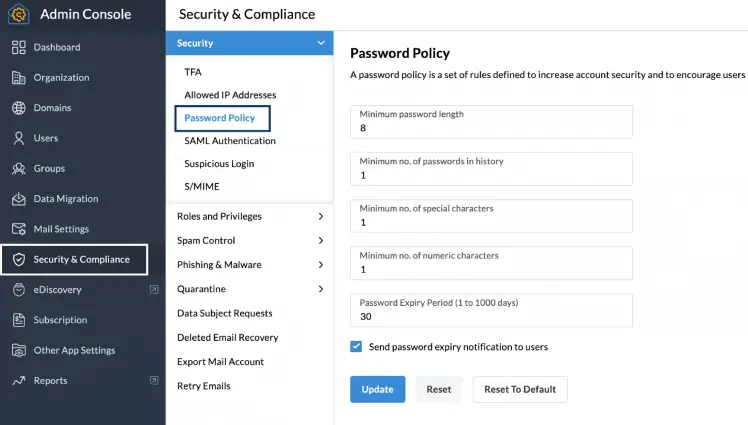Collapse the Security section dropdown
This screenshot has width=748, height=425.
tap(320, 44)
